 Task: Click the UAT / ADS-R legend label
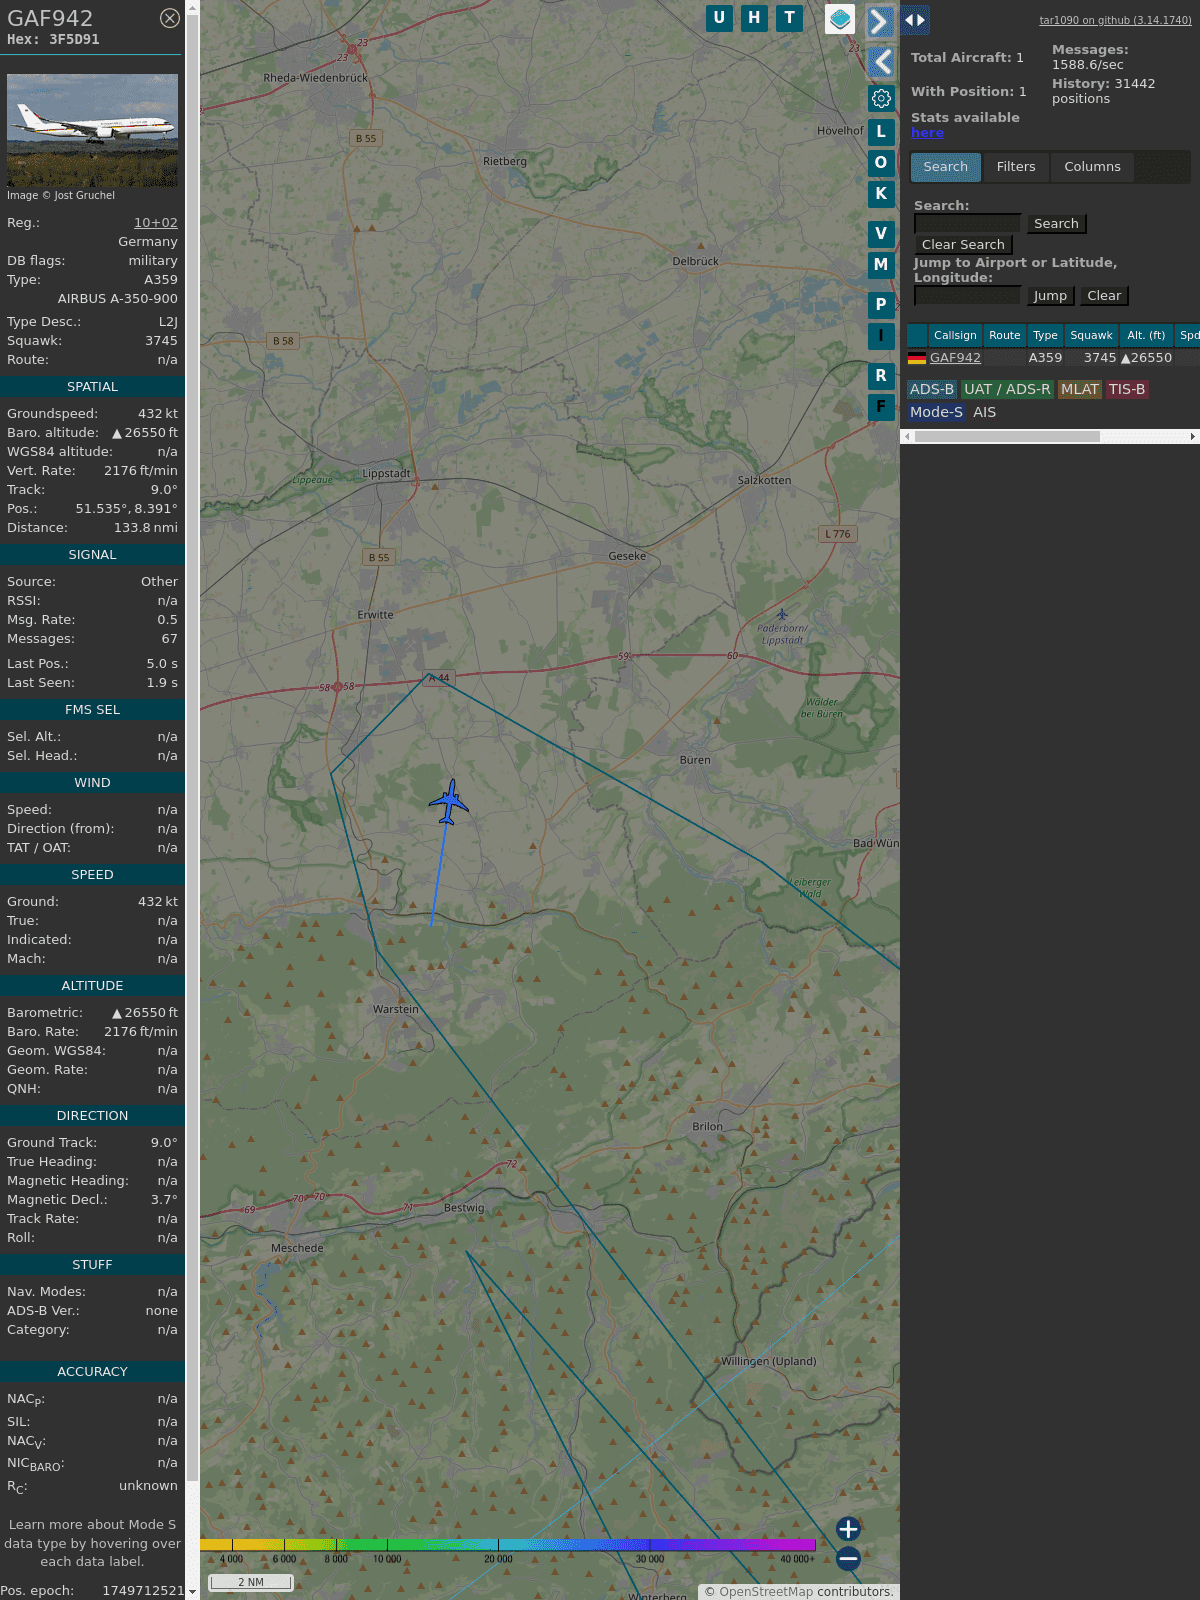pyautogui.click(x=1007, y=390)
